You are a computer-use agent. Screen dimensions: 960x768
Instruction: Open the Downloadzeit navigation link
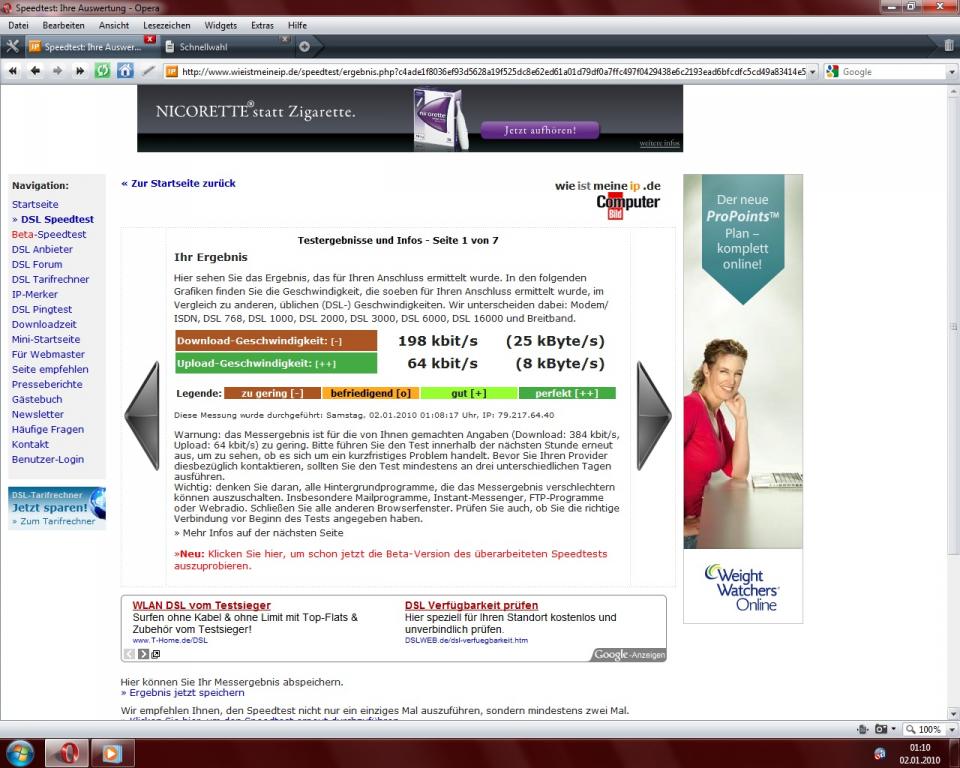pyautogui.click(x=44, y=324)
